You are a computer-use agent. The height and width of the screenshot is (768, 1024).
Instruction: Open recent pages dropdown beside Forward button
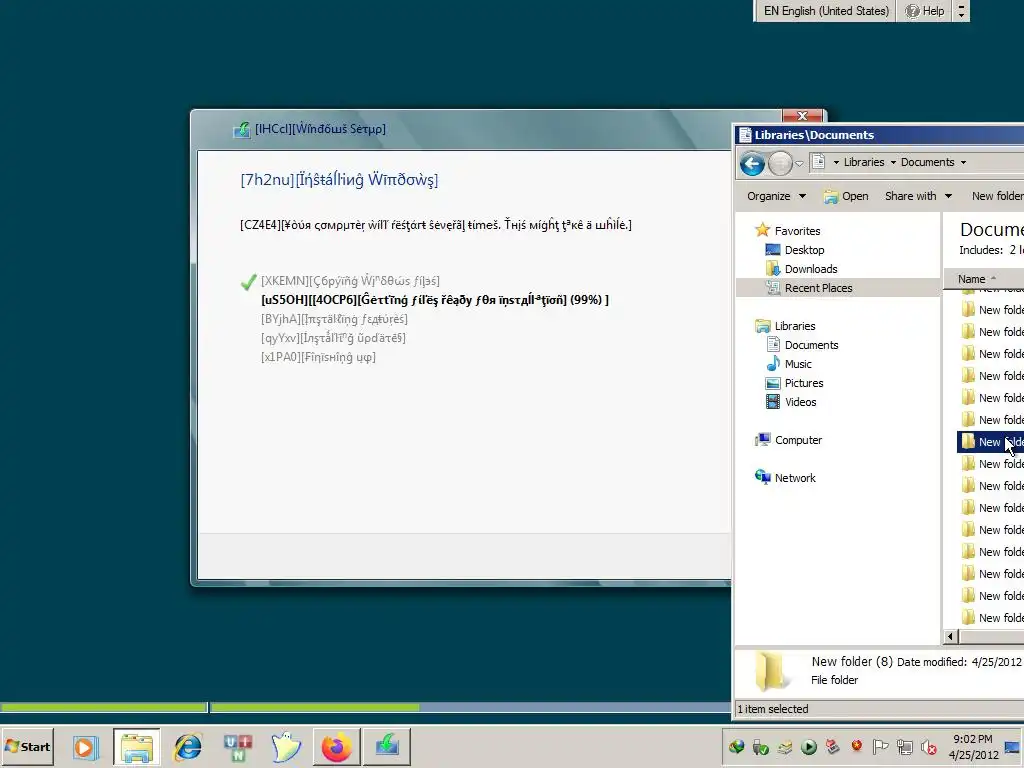pyautogui.click(x=799, y=163)
